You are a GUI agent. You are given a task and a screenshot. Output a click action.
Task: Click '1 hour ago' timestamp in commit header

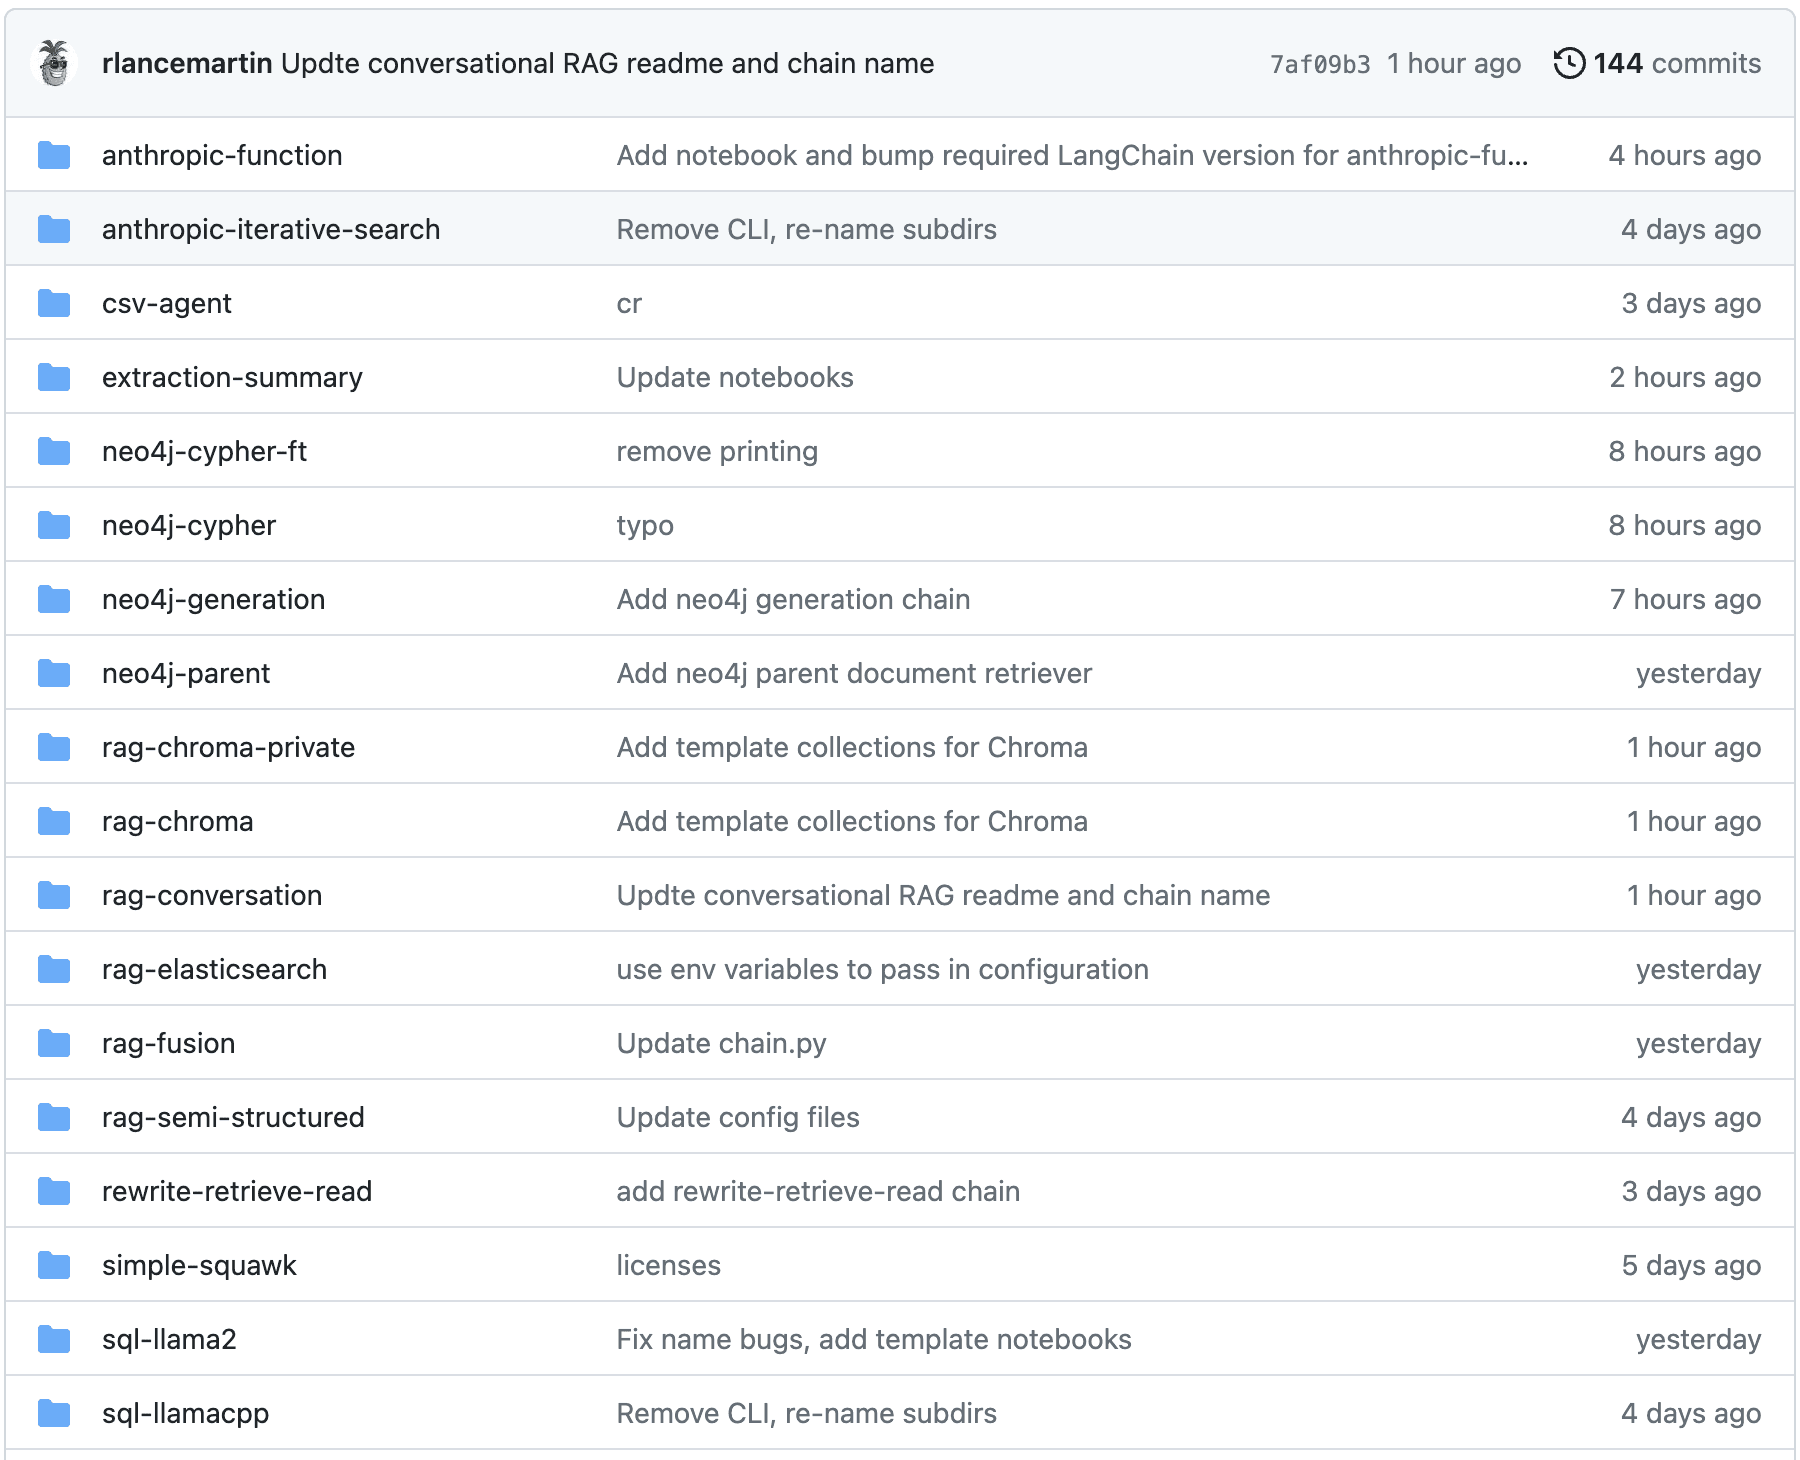click(1454, 63)
